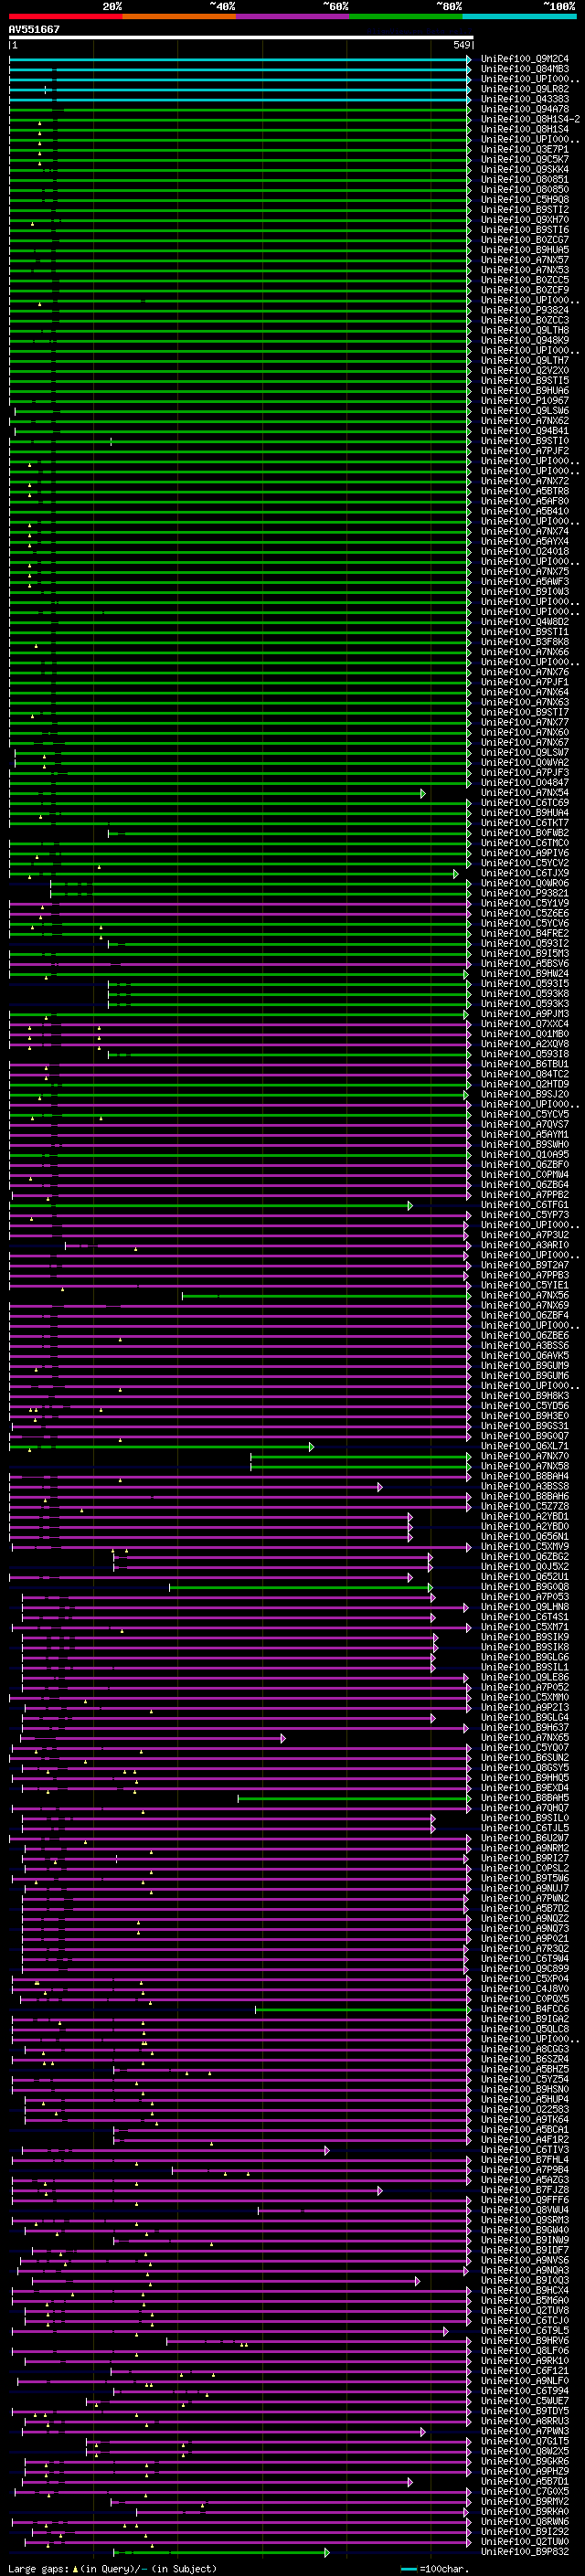Select the UniRef100_B8BAH5 label

[x=525, y=1797]
